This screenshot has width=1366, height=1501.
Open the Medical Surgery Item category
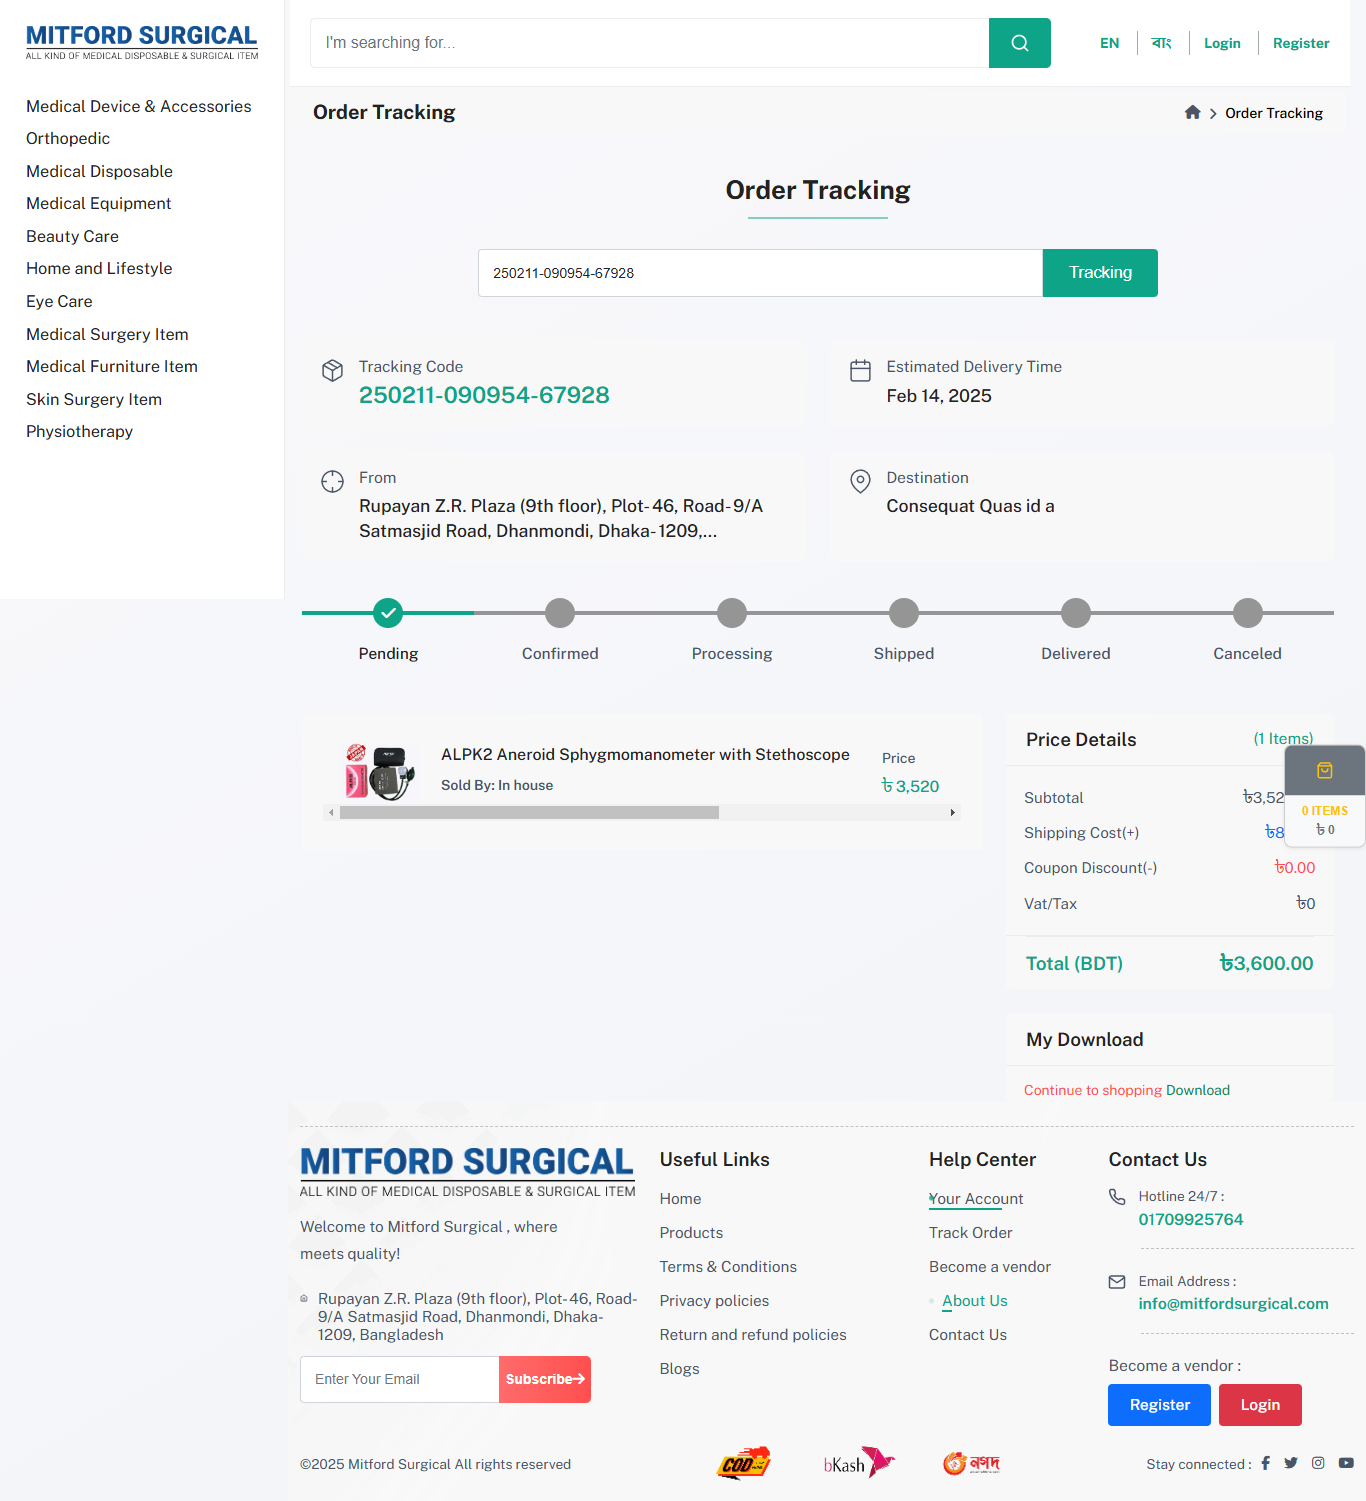(x=107, y=334)
